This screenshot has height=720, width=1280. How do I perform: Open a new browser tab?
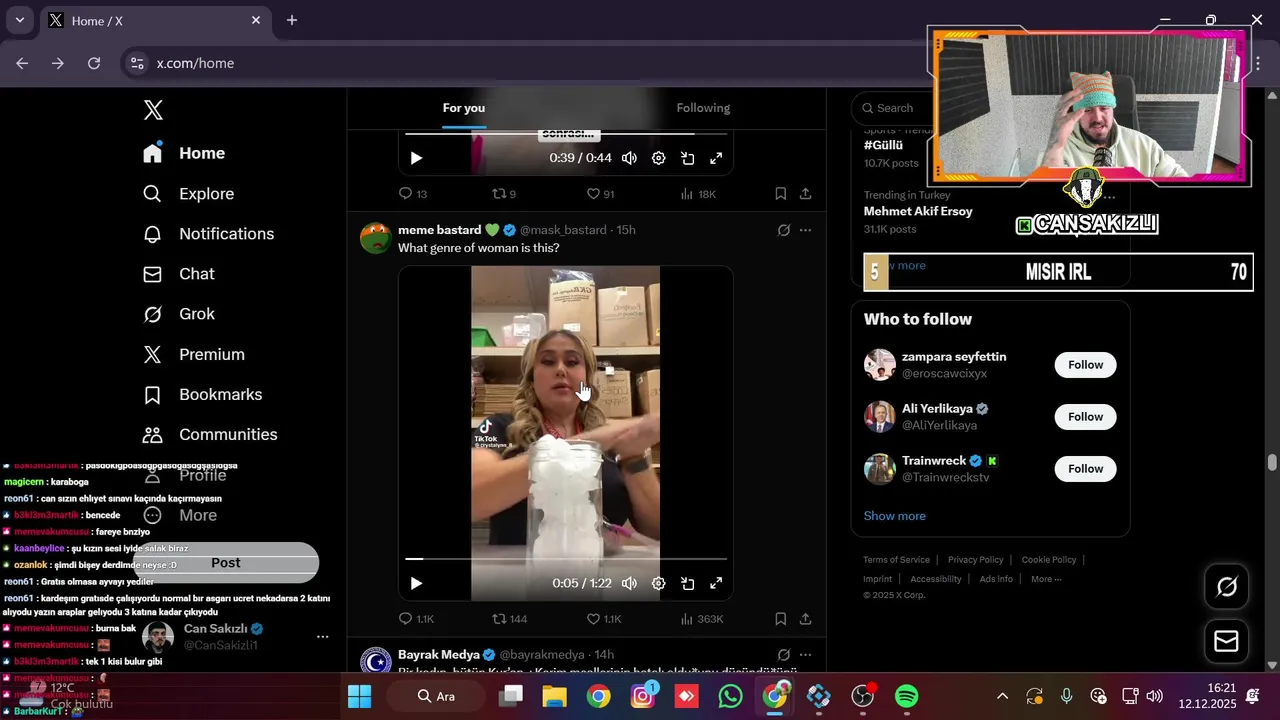(292, 20)
